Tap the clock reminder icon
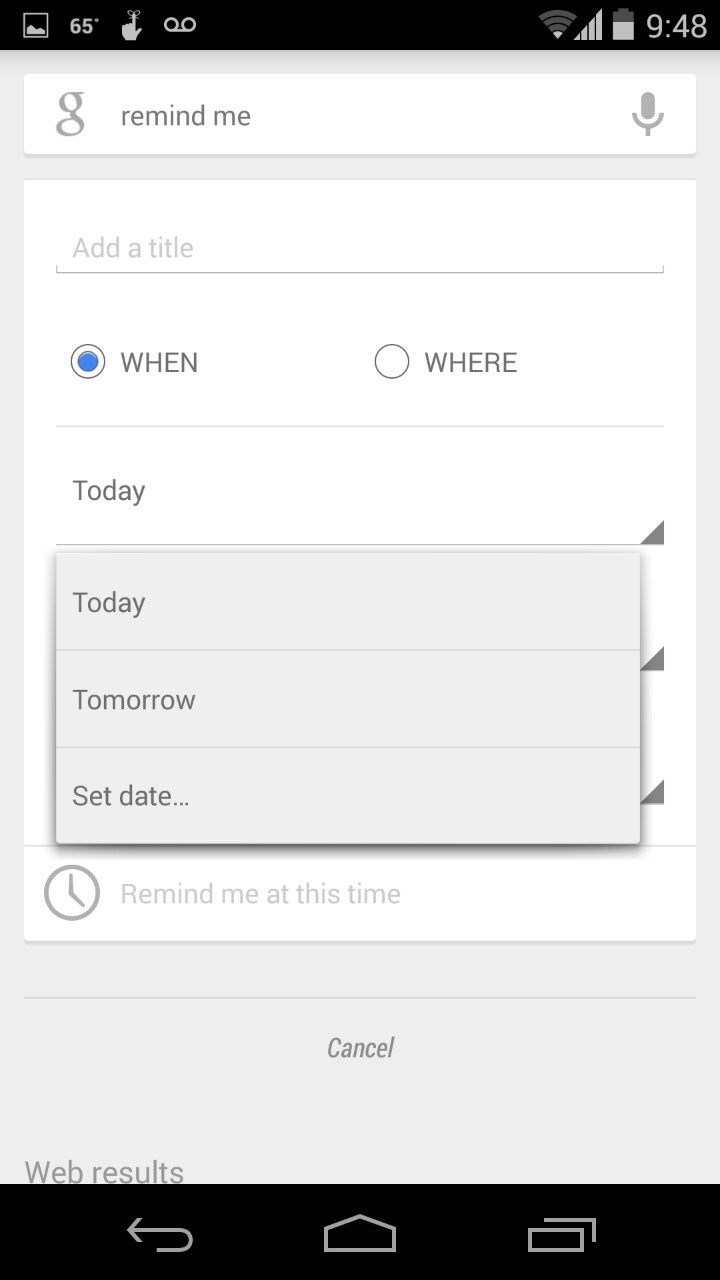This screenshot has width=720, height=1280. 72,893
